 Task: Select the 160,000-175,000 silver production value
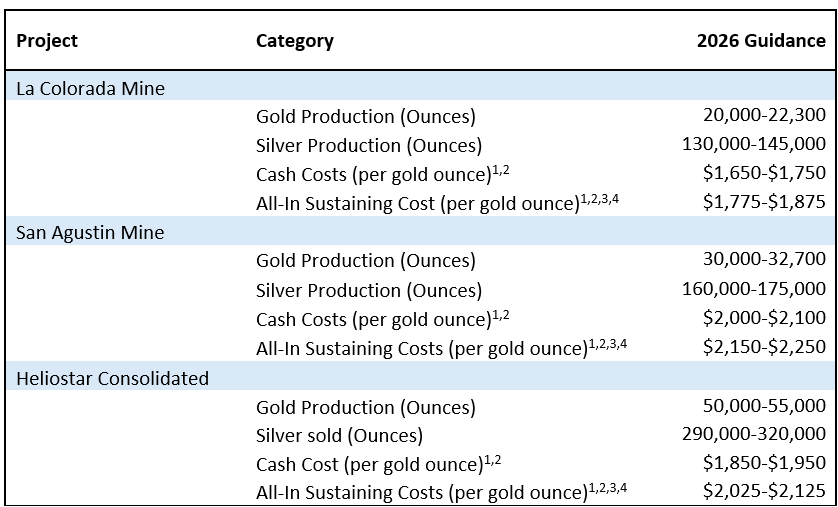pyautogui.click(x=754, y=289)
